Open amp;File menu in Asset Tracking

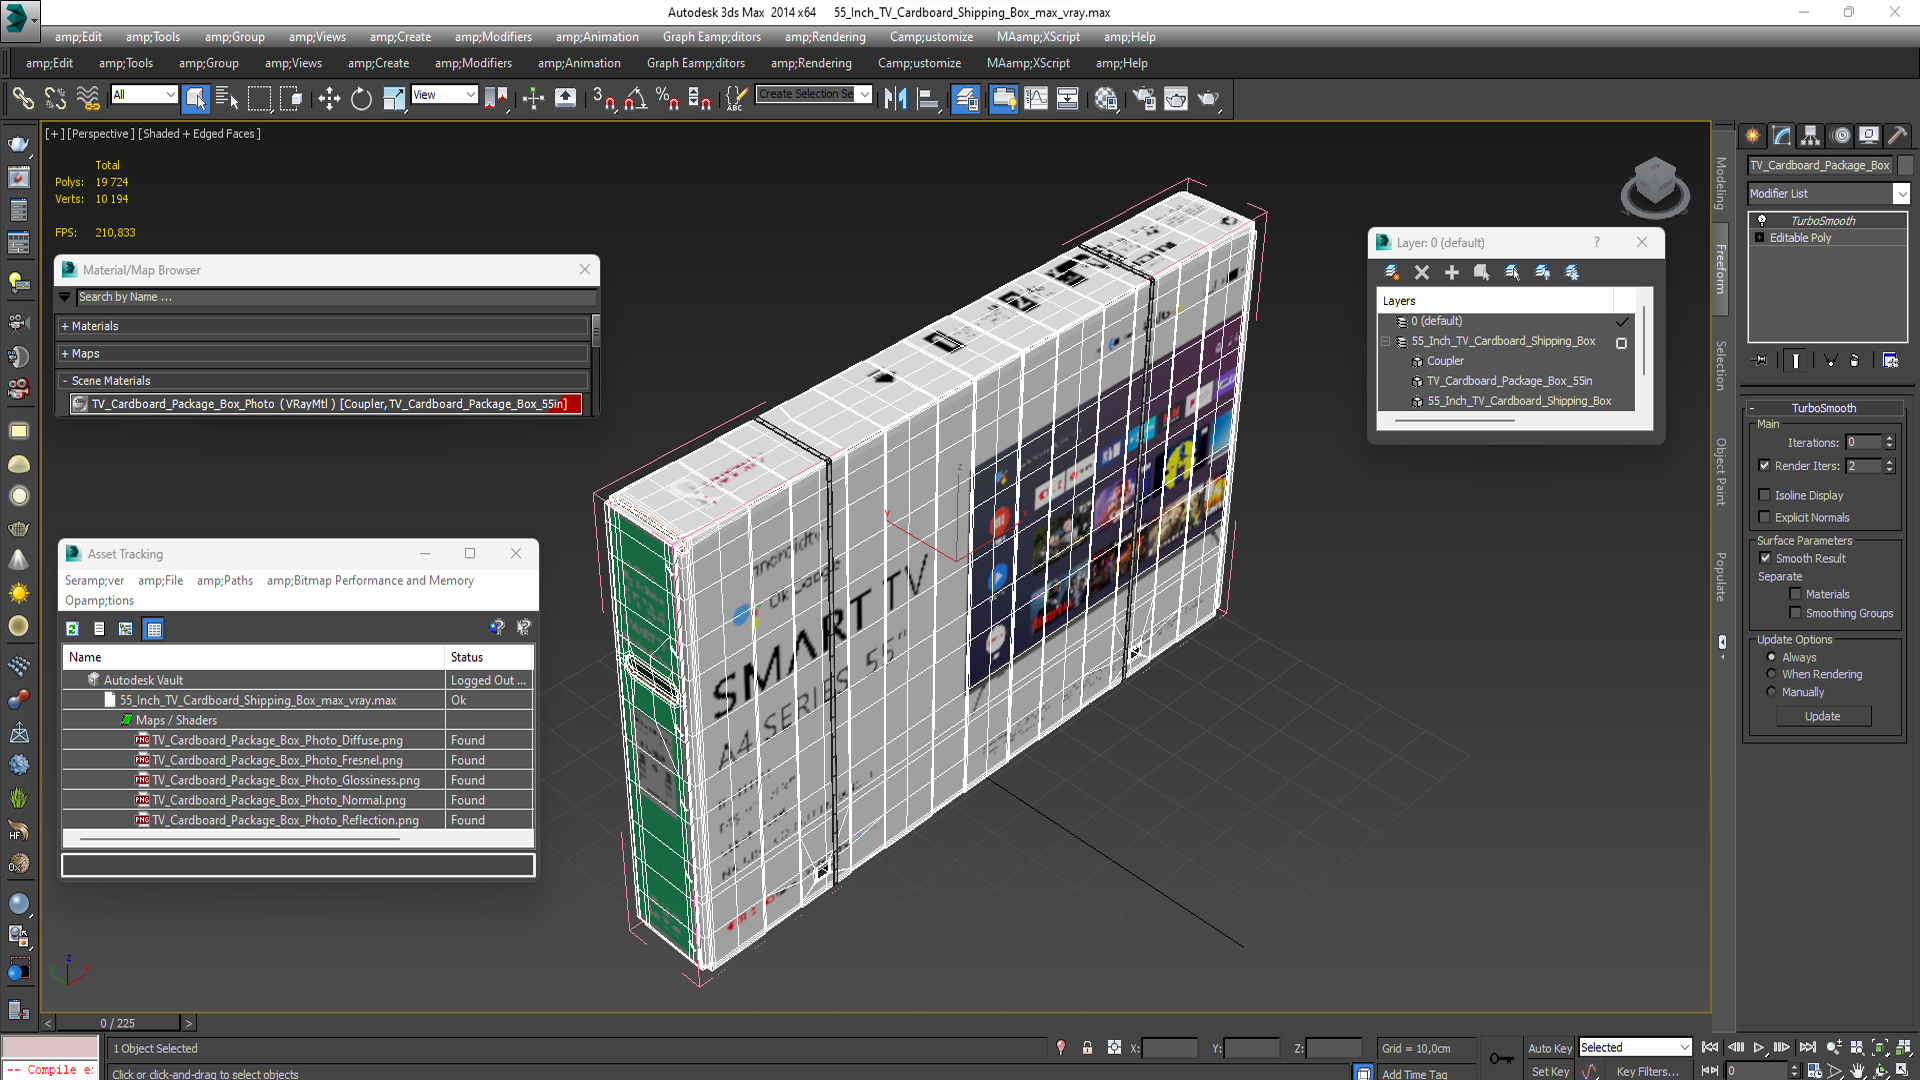160,580
